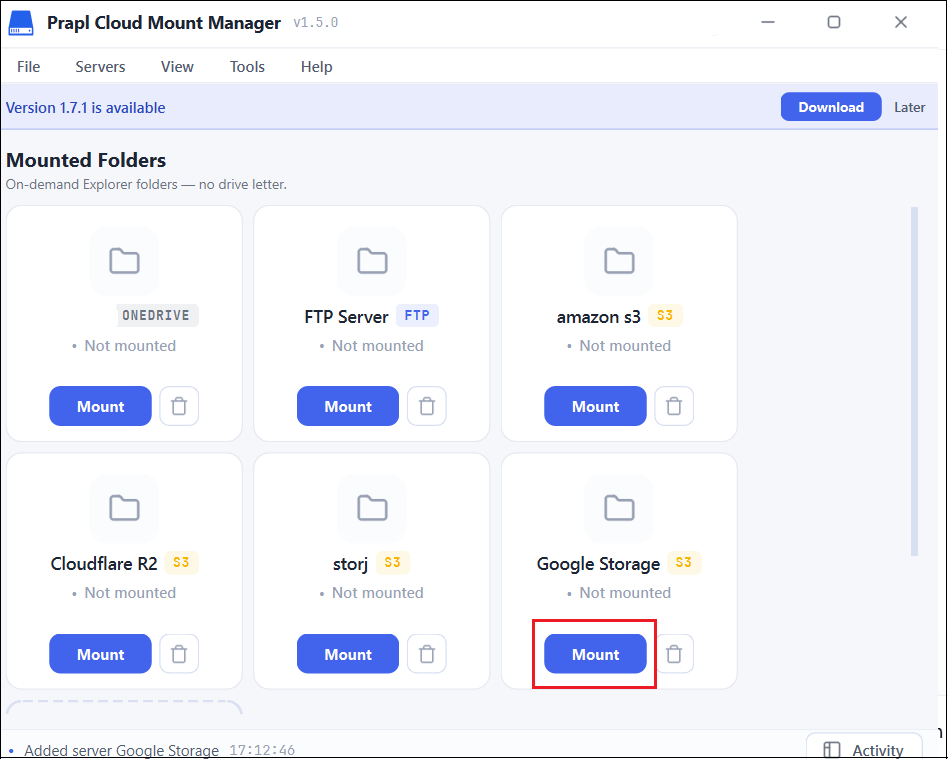
Task: Click the S3 badge beside storj
Action: point(392,562)
